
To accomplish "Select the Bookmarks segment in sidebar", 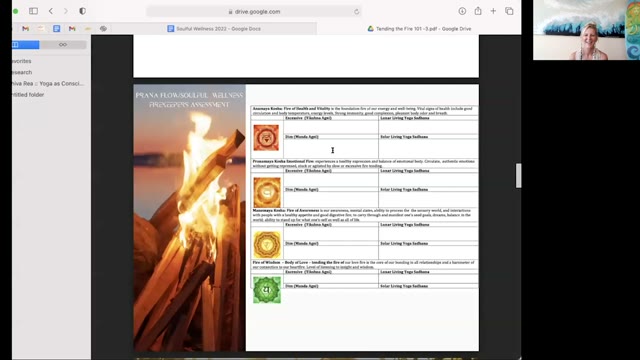I will (26, 44).
